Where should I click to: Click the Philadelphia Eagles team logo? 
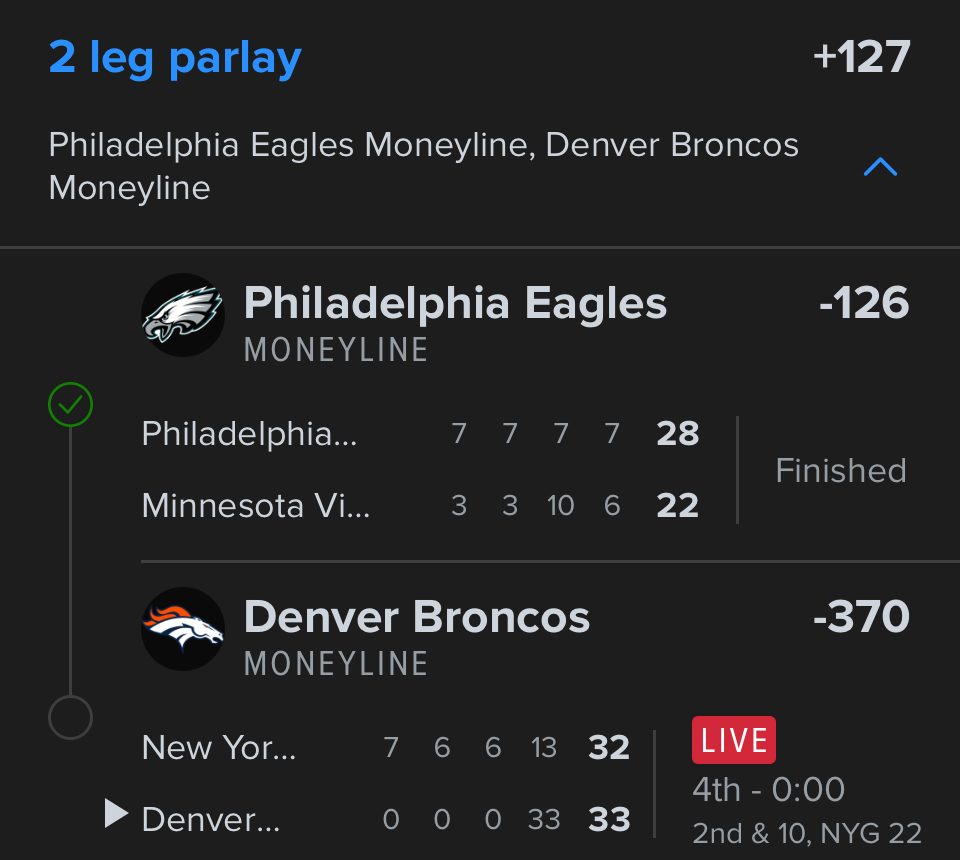coord(183,315)
